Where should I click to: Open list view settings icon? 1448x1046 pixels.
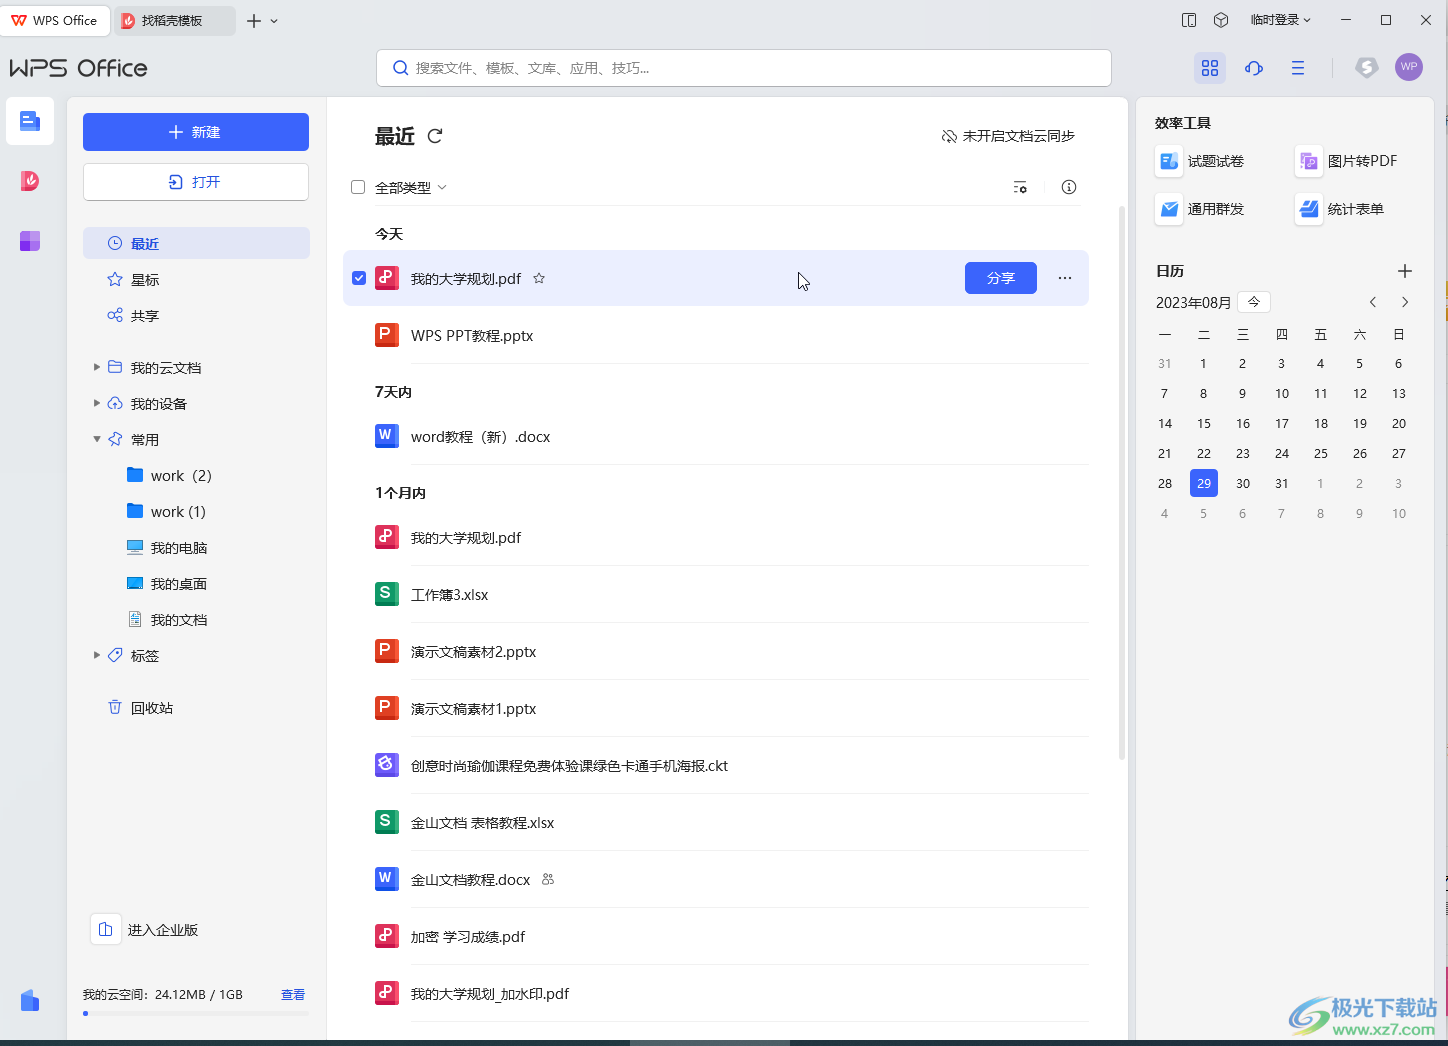click(1020, 187)
